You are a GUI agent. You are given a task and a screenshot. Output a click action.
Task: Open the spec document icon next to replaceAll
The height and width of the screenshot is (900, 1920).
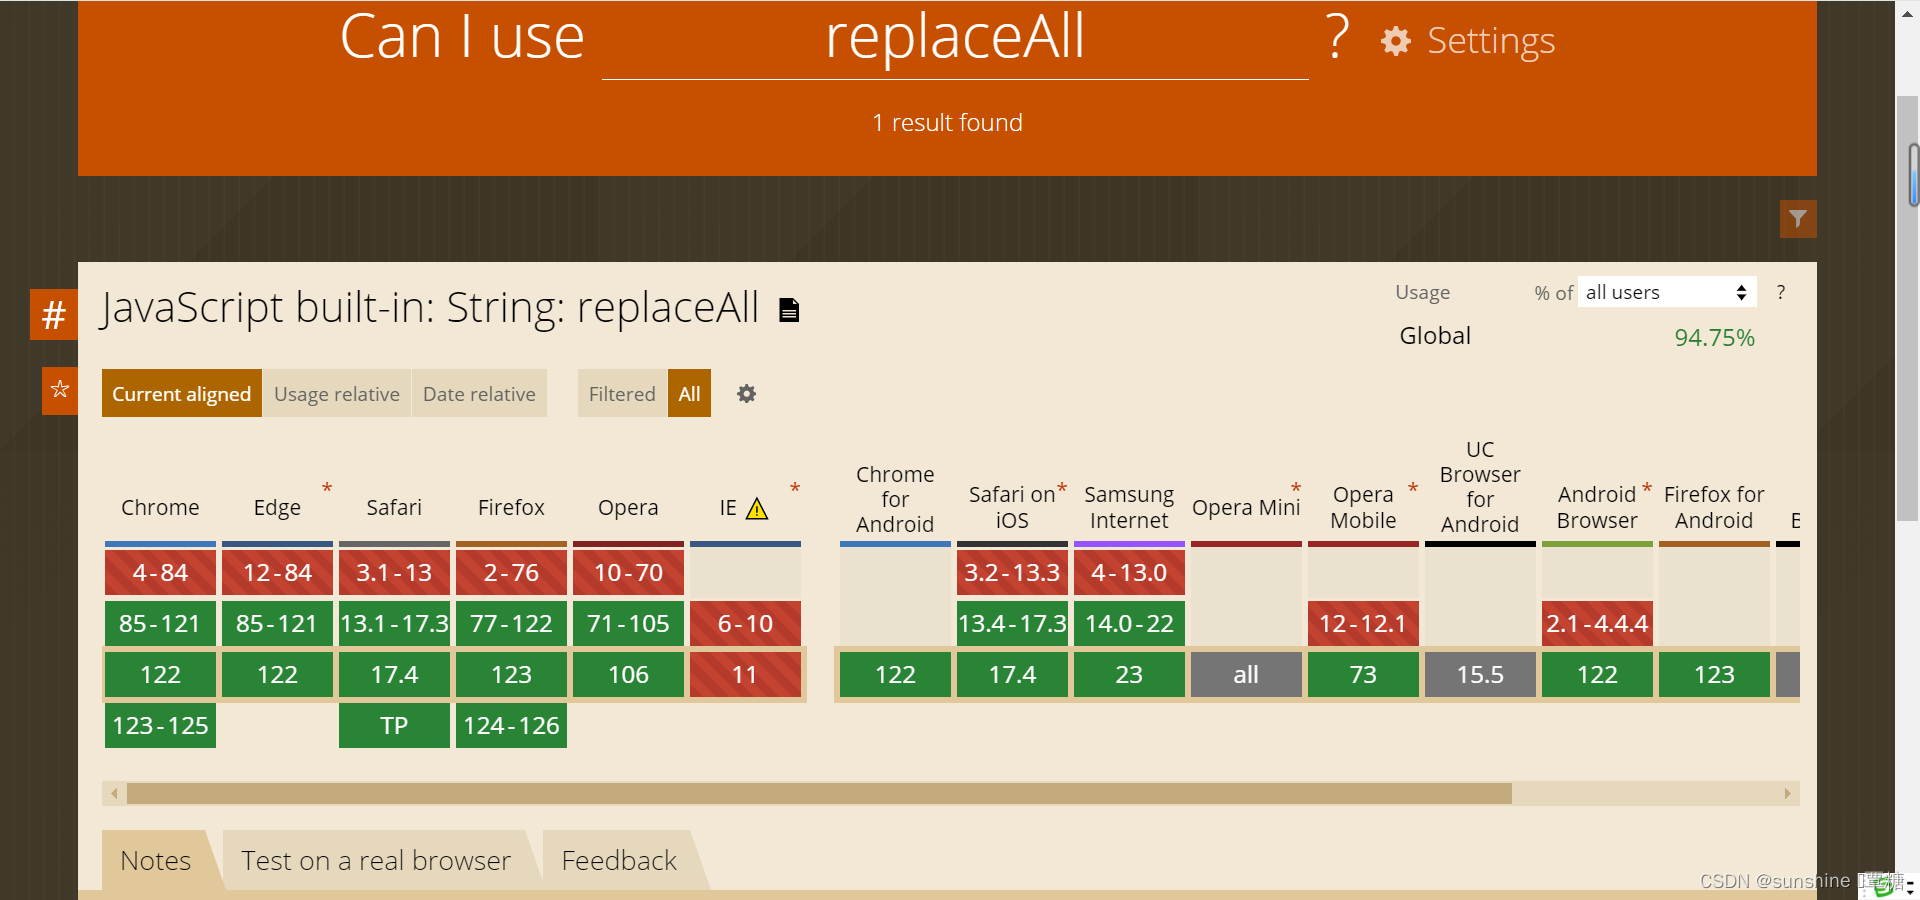coord(789,310)
